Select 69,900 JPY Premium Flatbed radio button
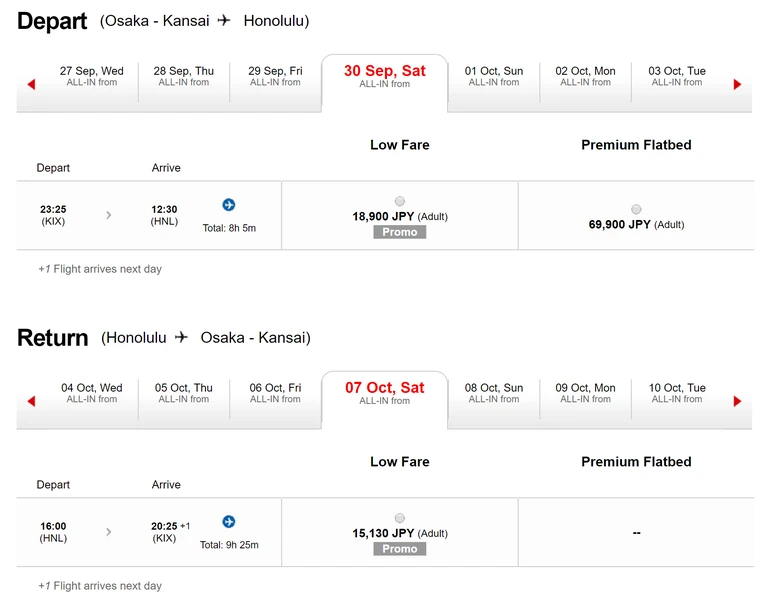 tap(636, 209)
